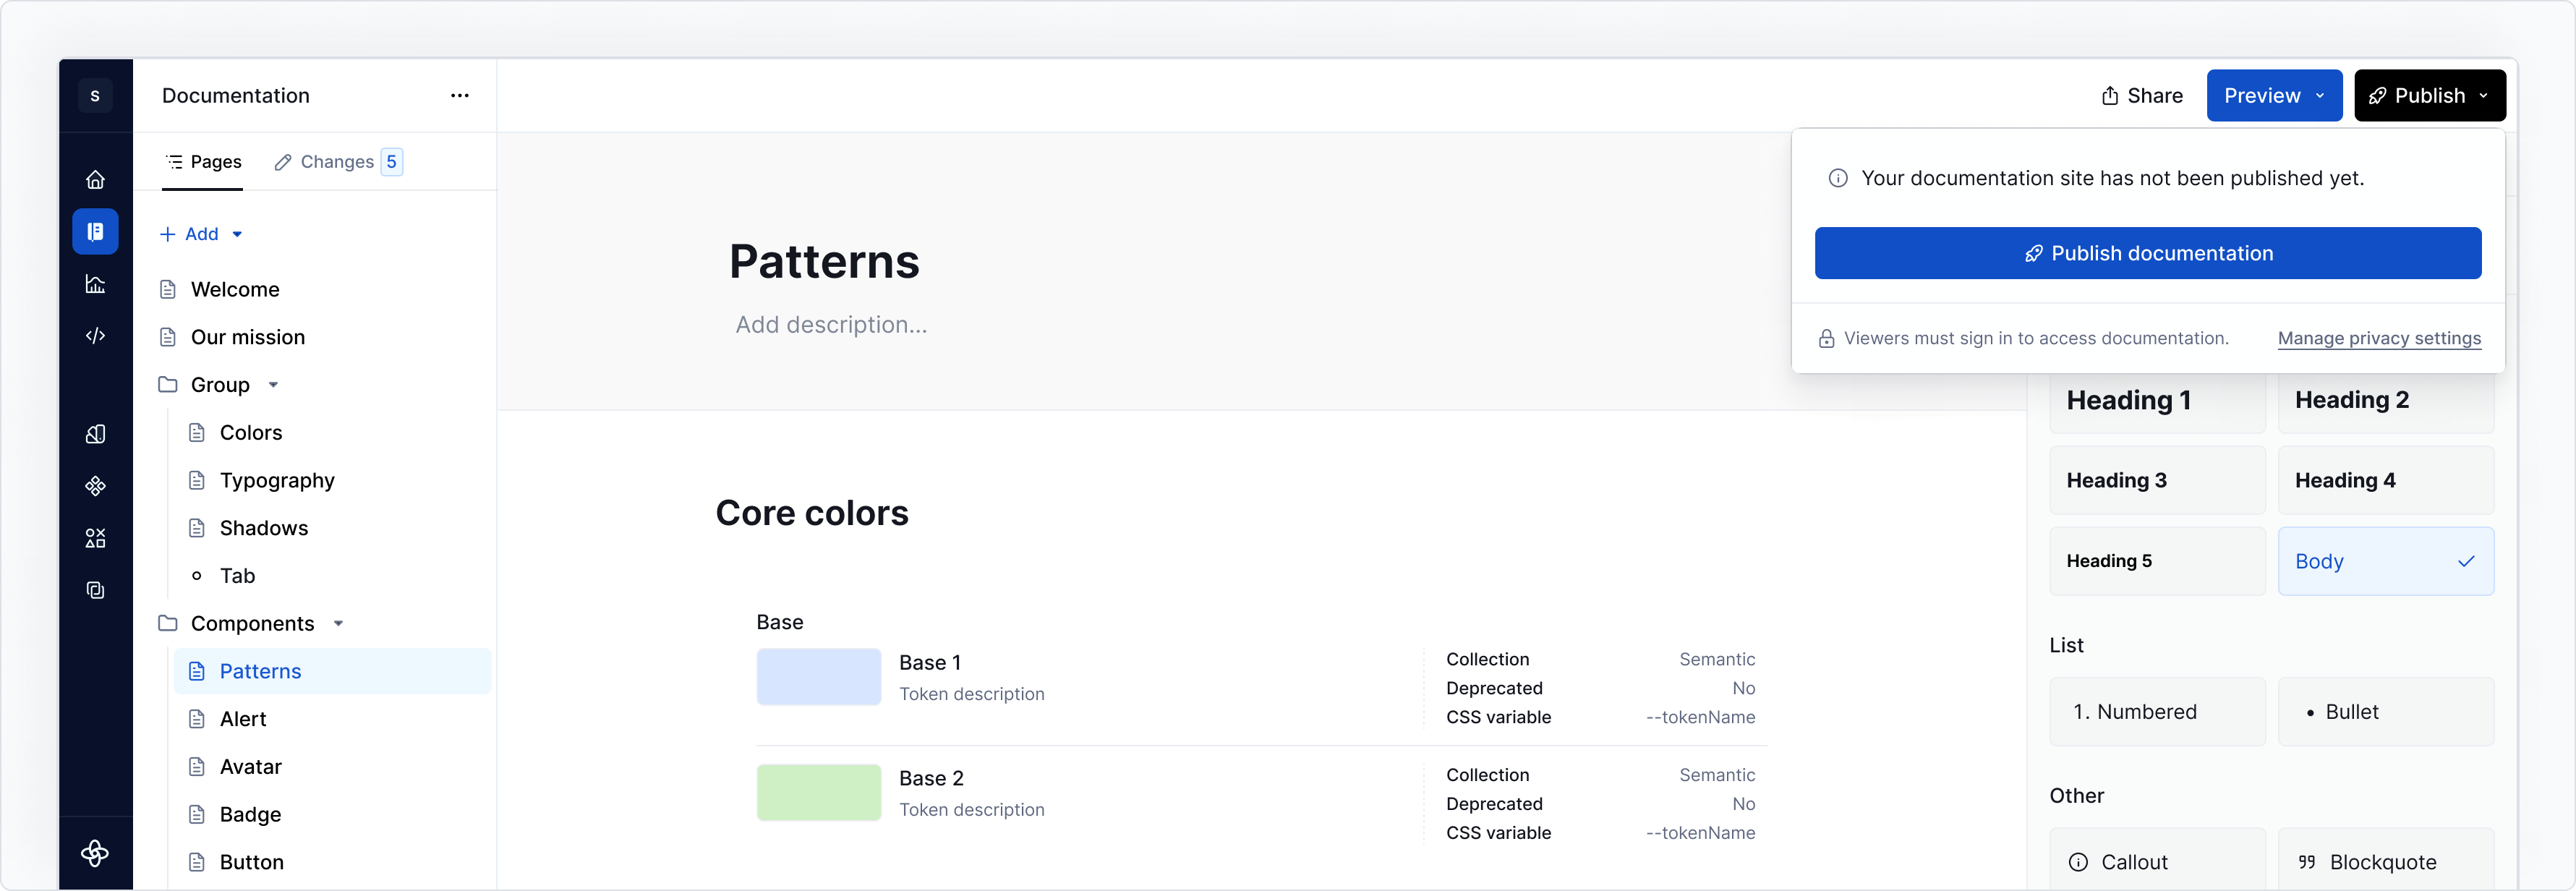2576x891 pixels.
Task: Open the Home dashboard icon
Action: [95, 180]
